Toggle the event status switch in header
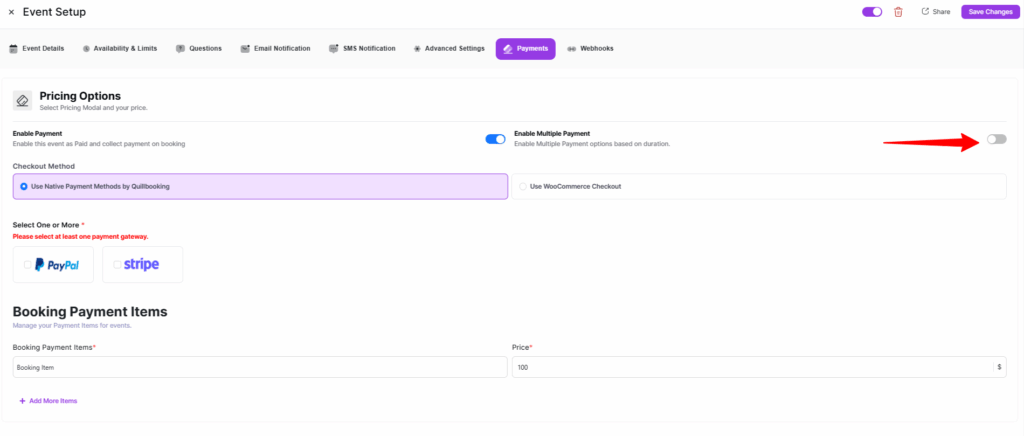Viewport: 1024px width, 436px height. pyautogui.click(x=872, y=12)
